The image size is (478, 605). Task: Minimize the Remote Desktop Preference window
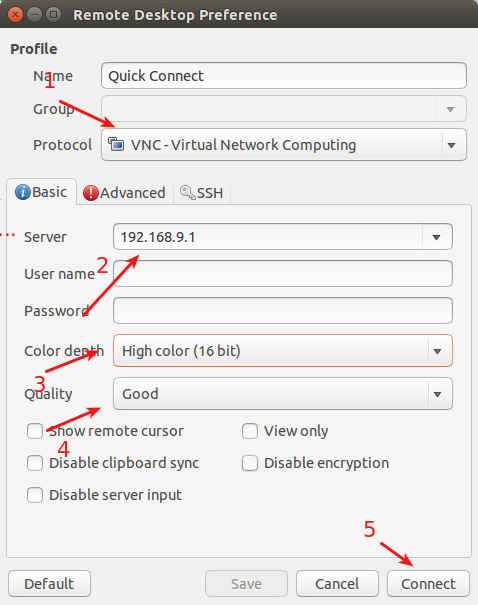coord(34,15)
